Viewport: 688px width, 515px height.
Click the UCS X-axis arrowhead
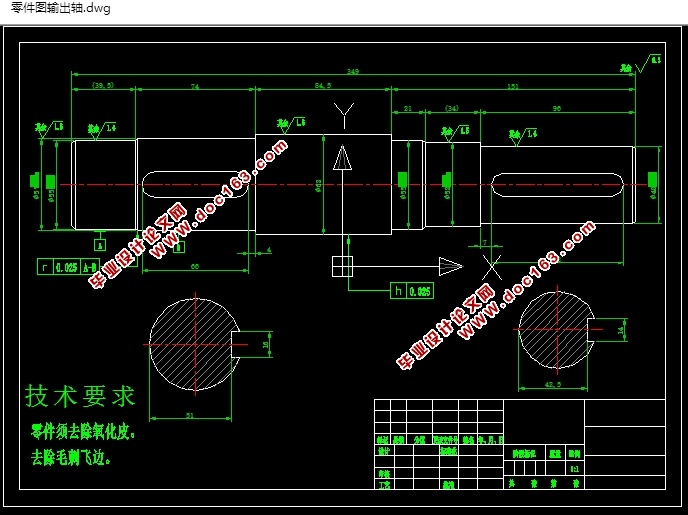click(451, 266)
